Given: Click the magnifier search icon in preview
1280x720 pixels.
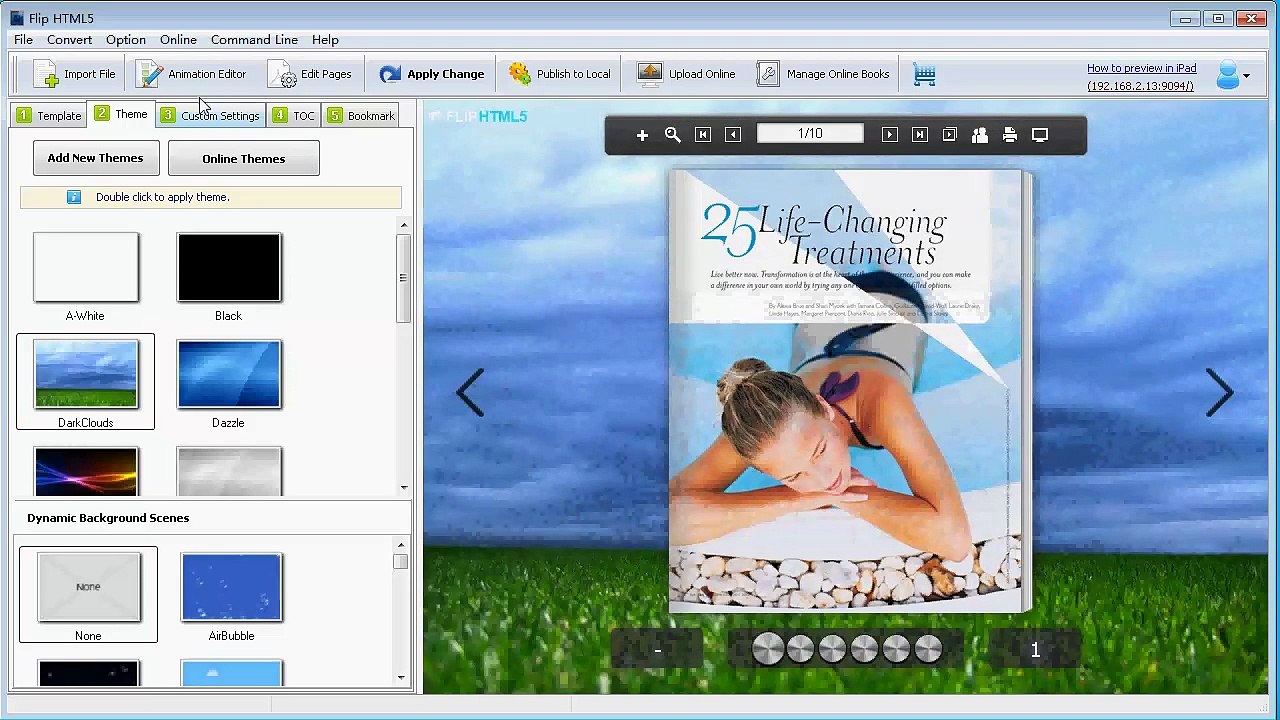Looking at the screenshot, I should [x=673, y=135].
